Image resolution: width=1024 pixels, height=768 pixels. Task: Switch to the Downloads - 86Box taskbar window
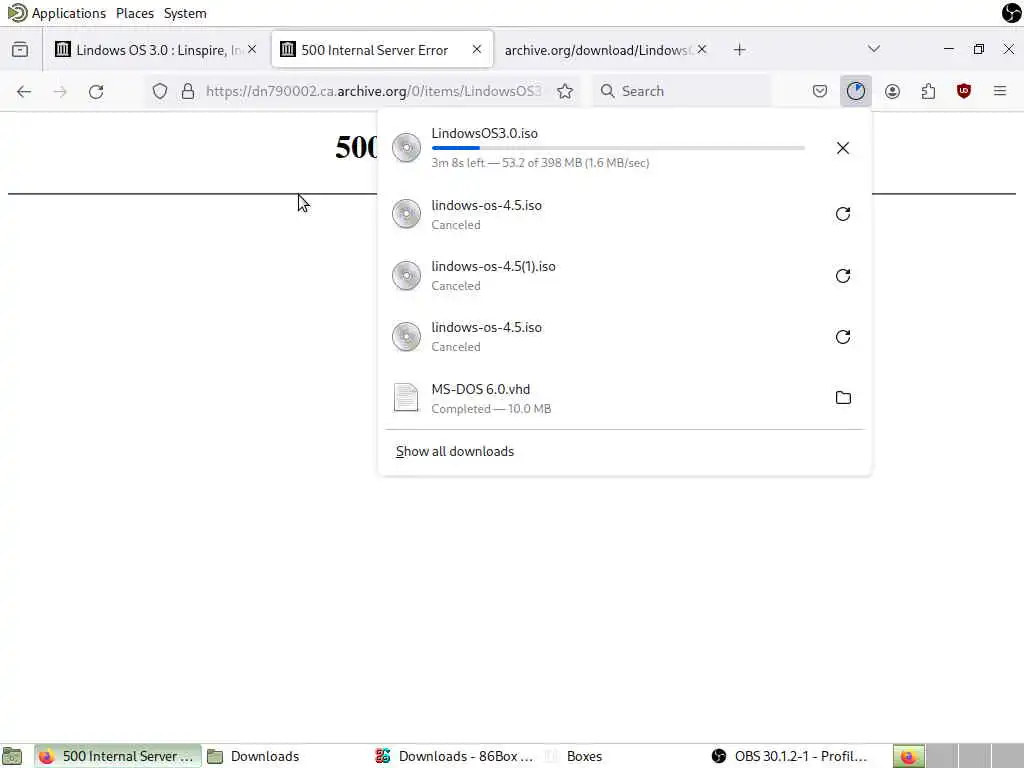click(x=455, y=756)
